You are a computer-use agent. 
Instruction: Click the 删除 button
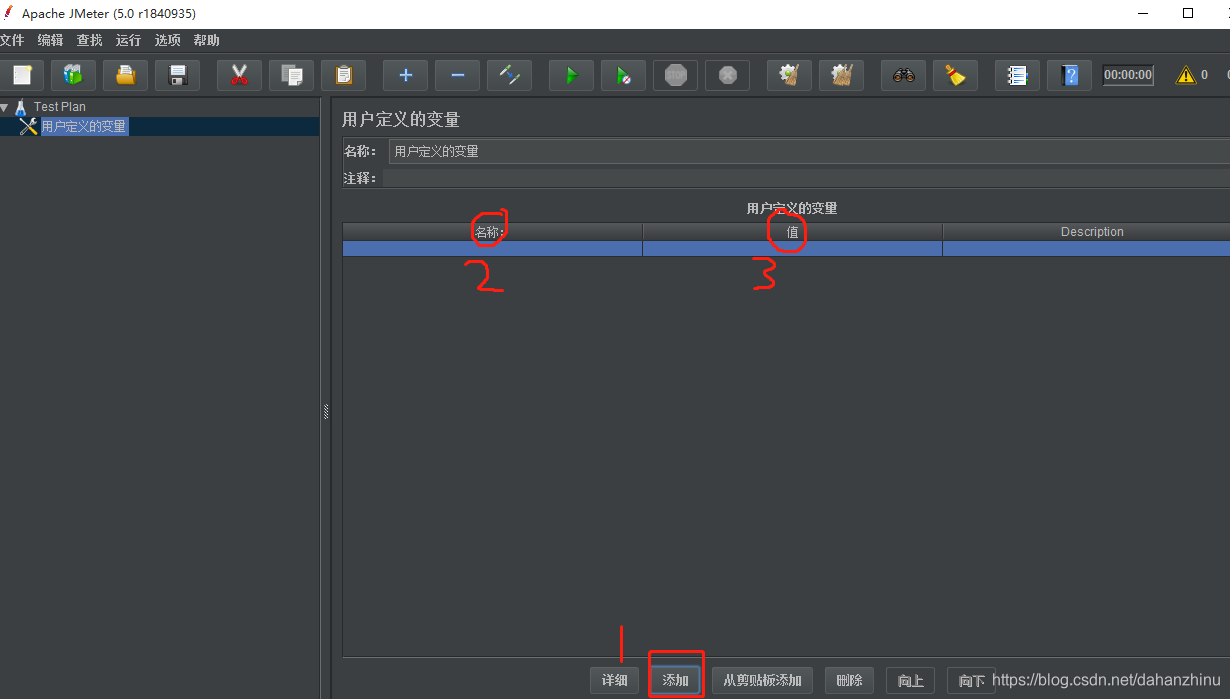pyautogui.click(x=849, y=680)
